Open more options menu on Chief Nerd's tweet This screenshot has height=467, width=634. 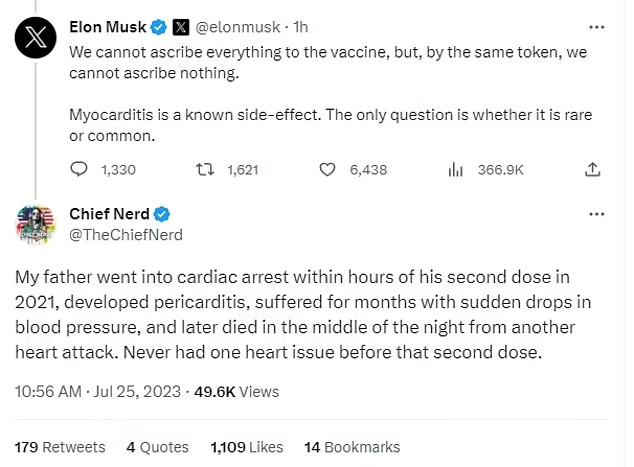coord(597,215)
